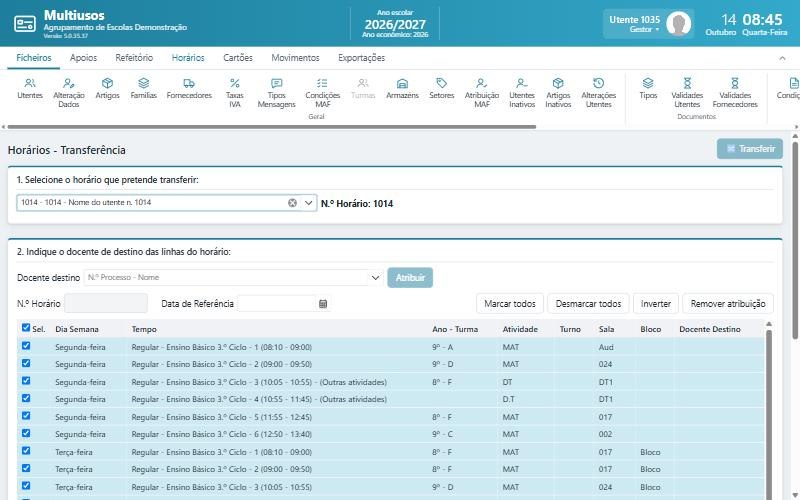Toggle the Sel. select-all header checkbox

[26, 328]
